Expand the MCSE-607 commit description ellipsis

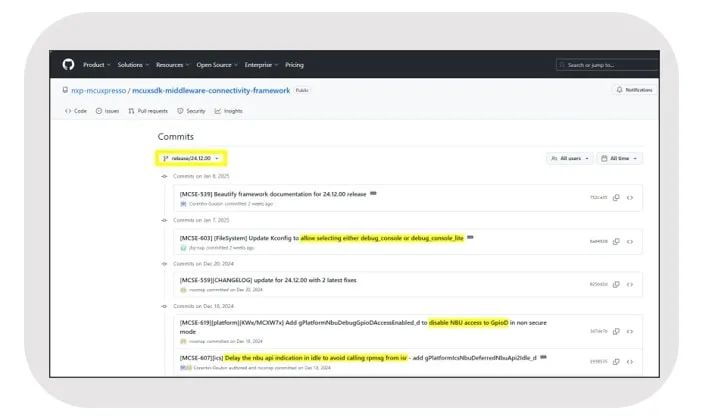(543, 357)
